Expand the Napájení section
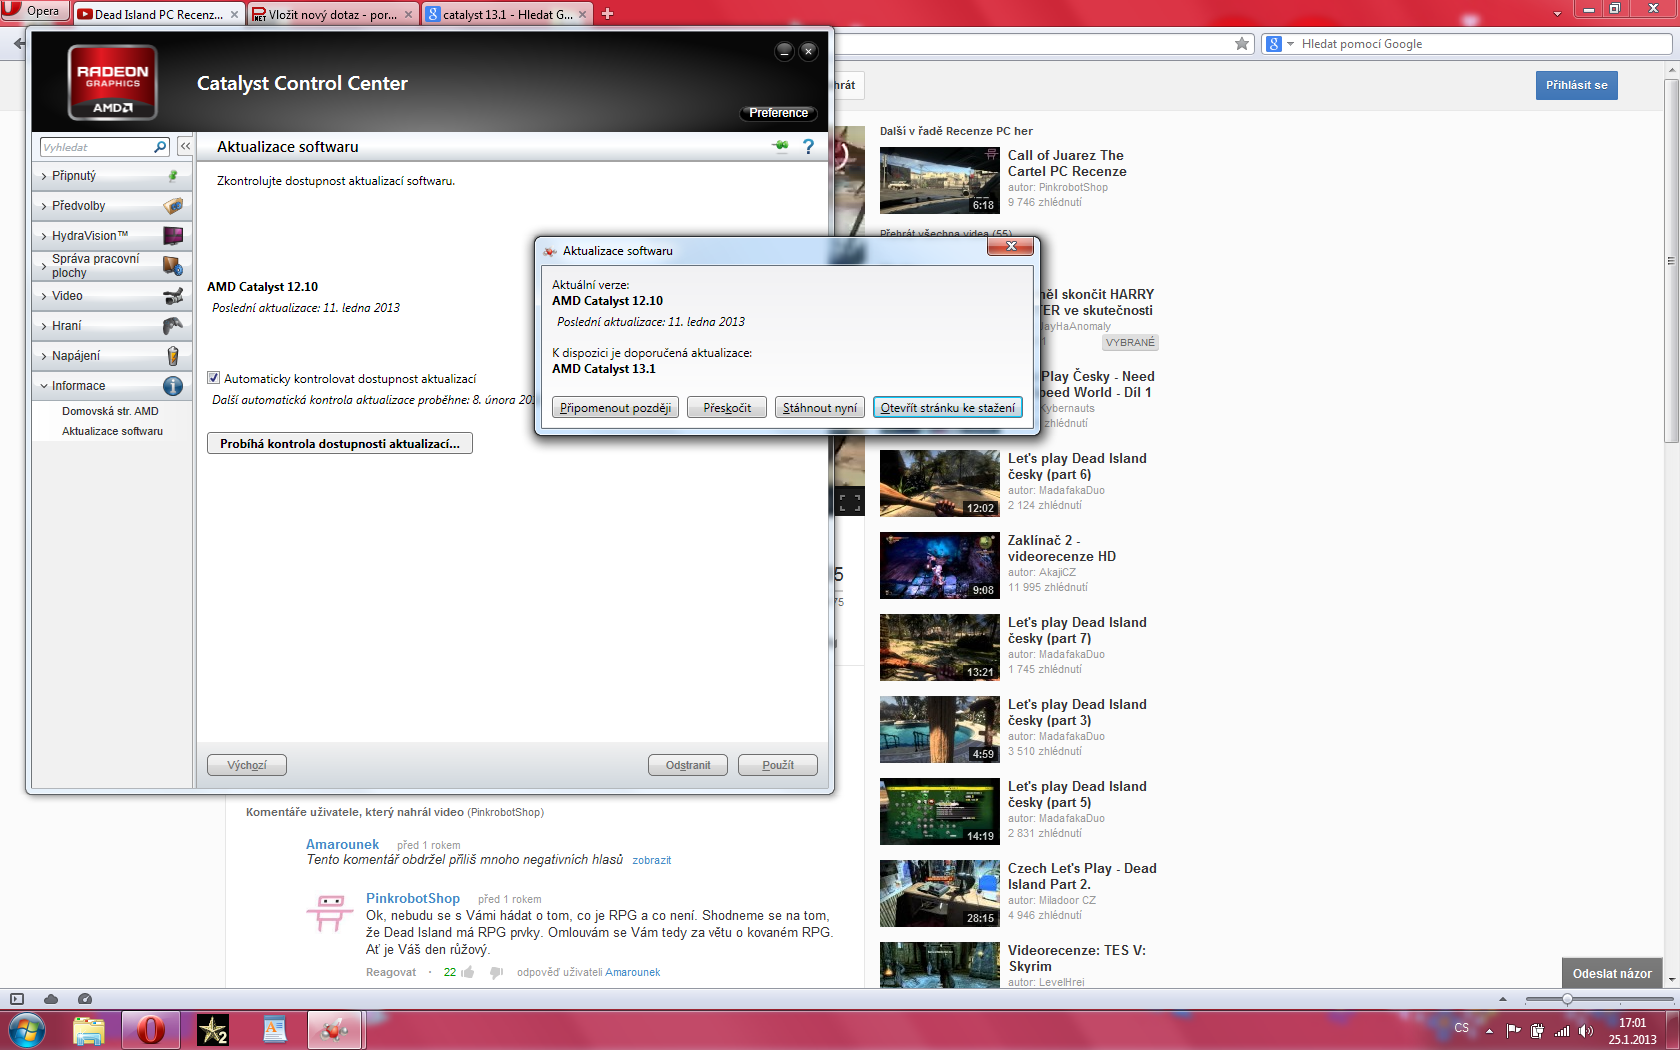Screen dimensions: 1680x1050 43,356
